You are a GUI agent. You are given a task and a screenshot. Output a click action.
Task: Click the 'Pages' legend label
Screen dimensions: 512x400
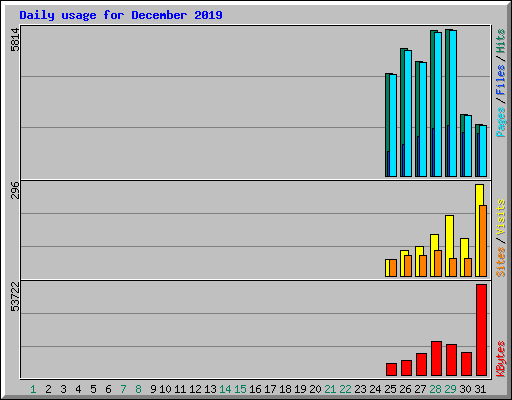(501, 122)
